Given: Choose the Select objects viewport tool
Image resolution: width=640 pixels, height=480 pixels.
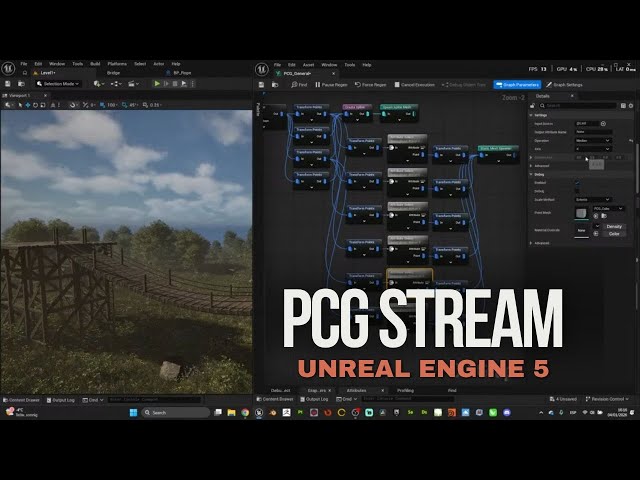Looking at the screenshot, I should coord(20,105).
